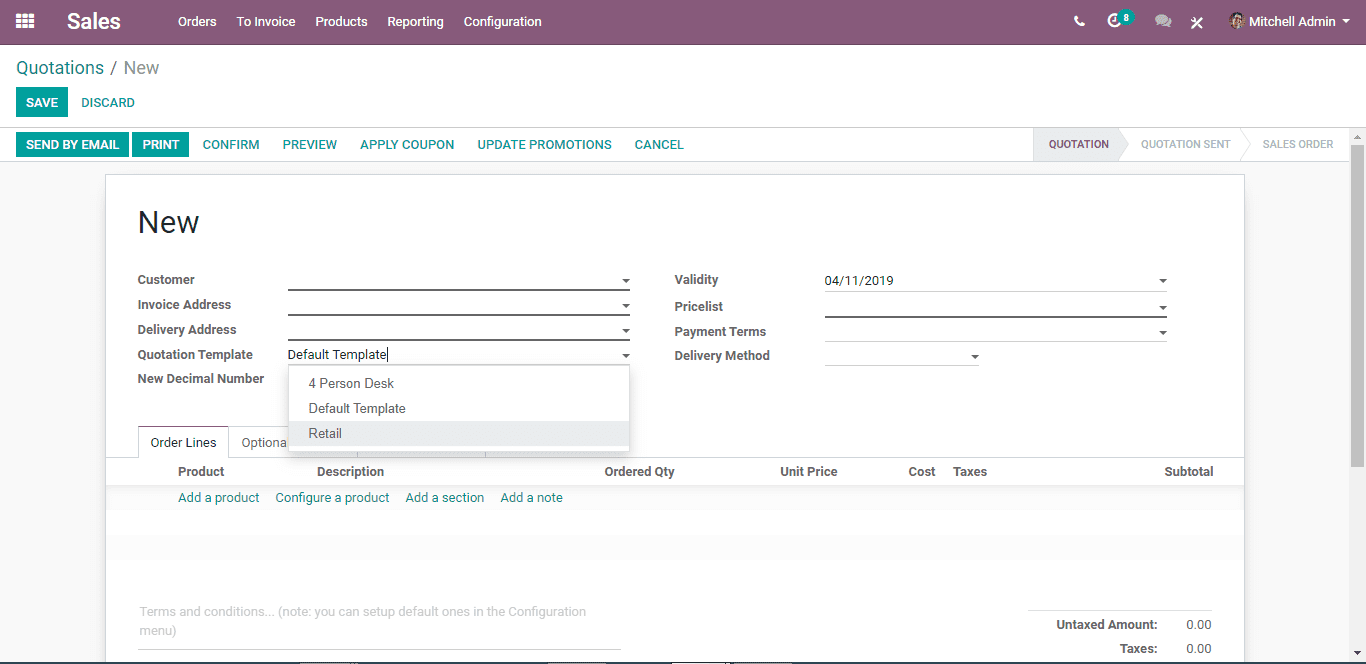Choose Default Template from the list
The width and height of the screenshot is (1366, 664).
coord(459,408)
